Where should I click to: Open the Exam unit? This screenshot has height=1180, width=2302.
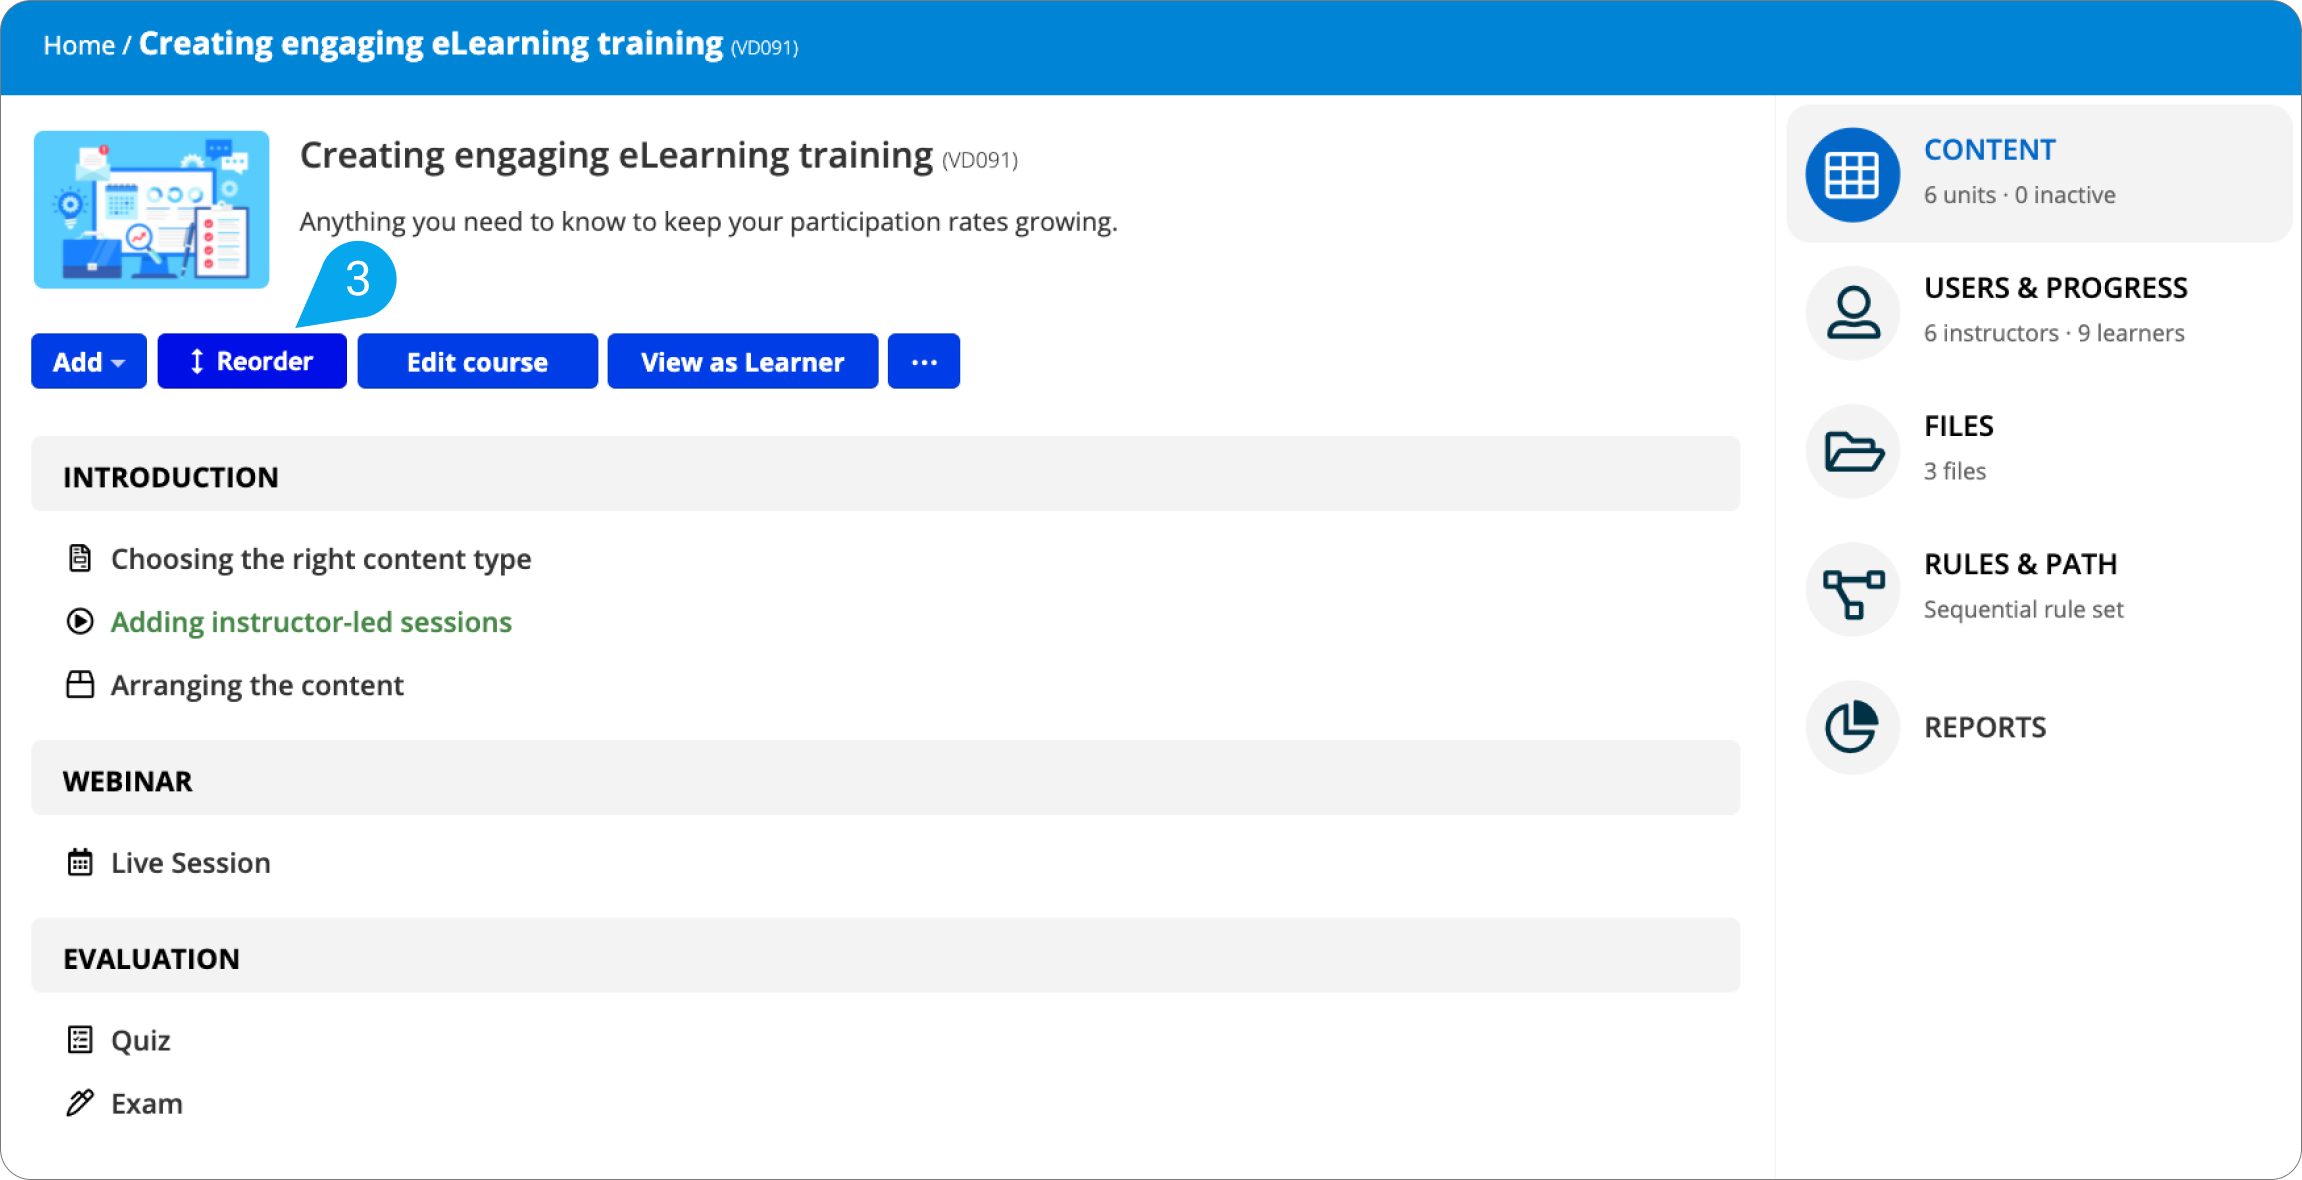(x=147, y=1104)
